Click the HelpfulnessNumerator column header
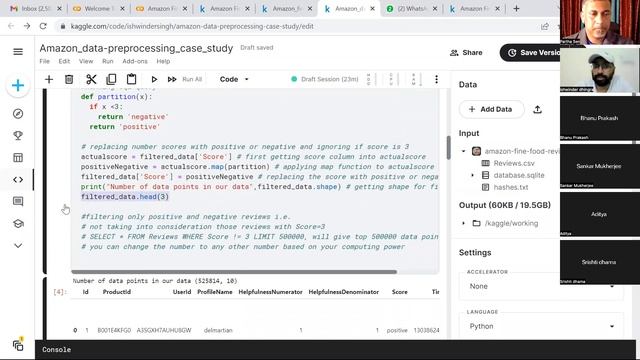This screenshot has width=640, height=360. click(270, 292)
